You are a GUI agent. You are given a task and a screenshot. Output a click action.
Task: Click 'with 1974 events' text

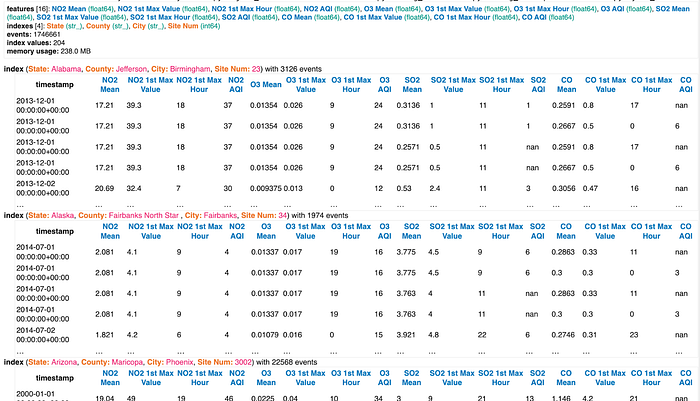320,216
